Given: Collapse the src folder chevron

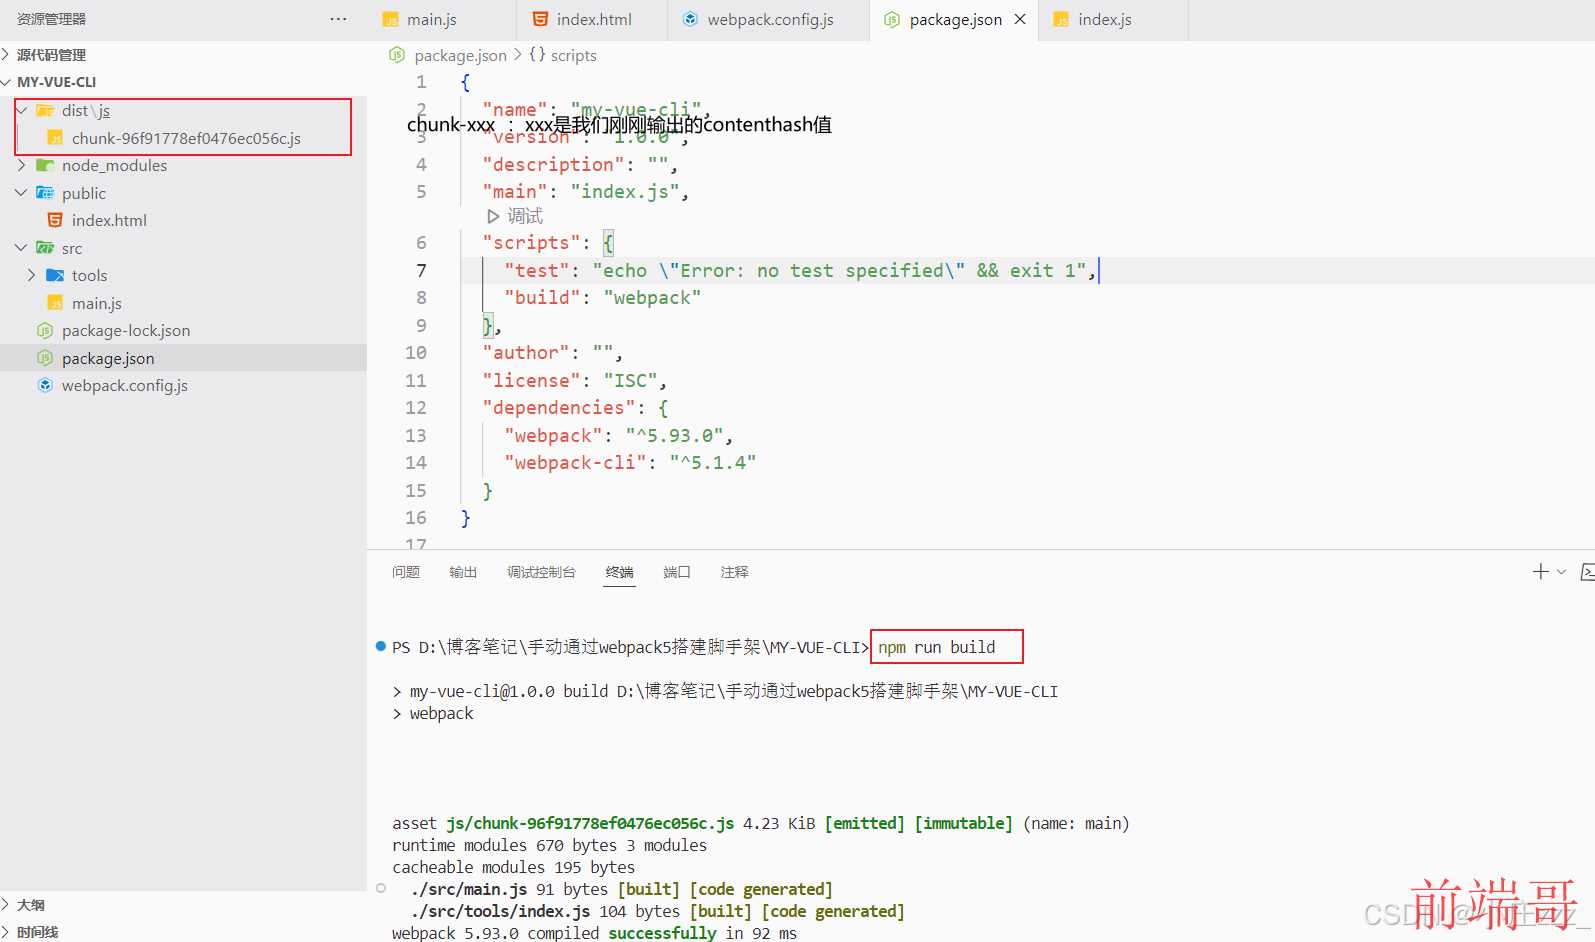Looking at the screenshot, I should [22, 248].
